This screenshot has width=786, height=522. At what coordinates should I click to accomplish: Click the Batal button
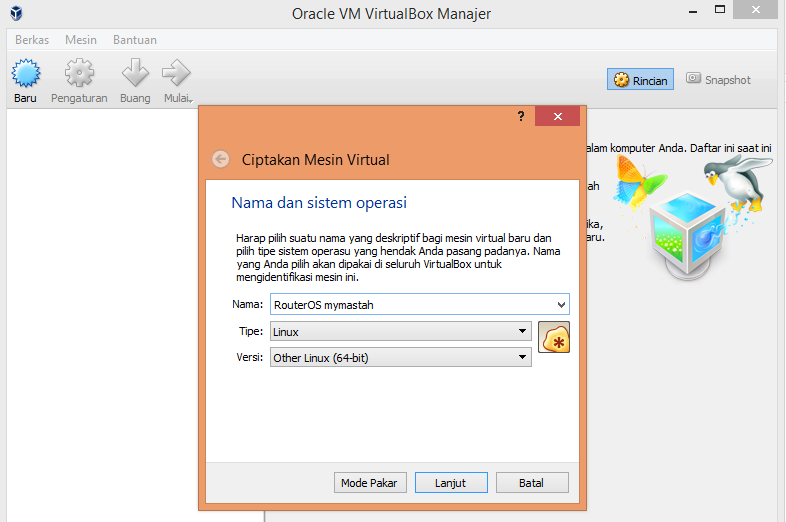pyautogui.click(x=532, y=483)
